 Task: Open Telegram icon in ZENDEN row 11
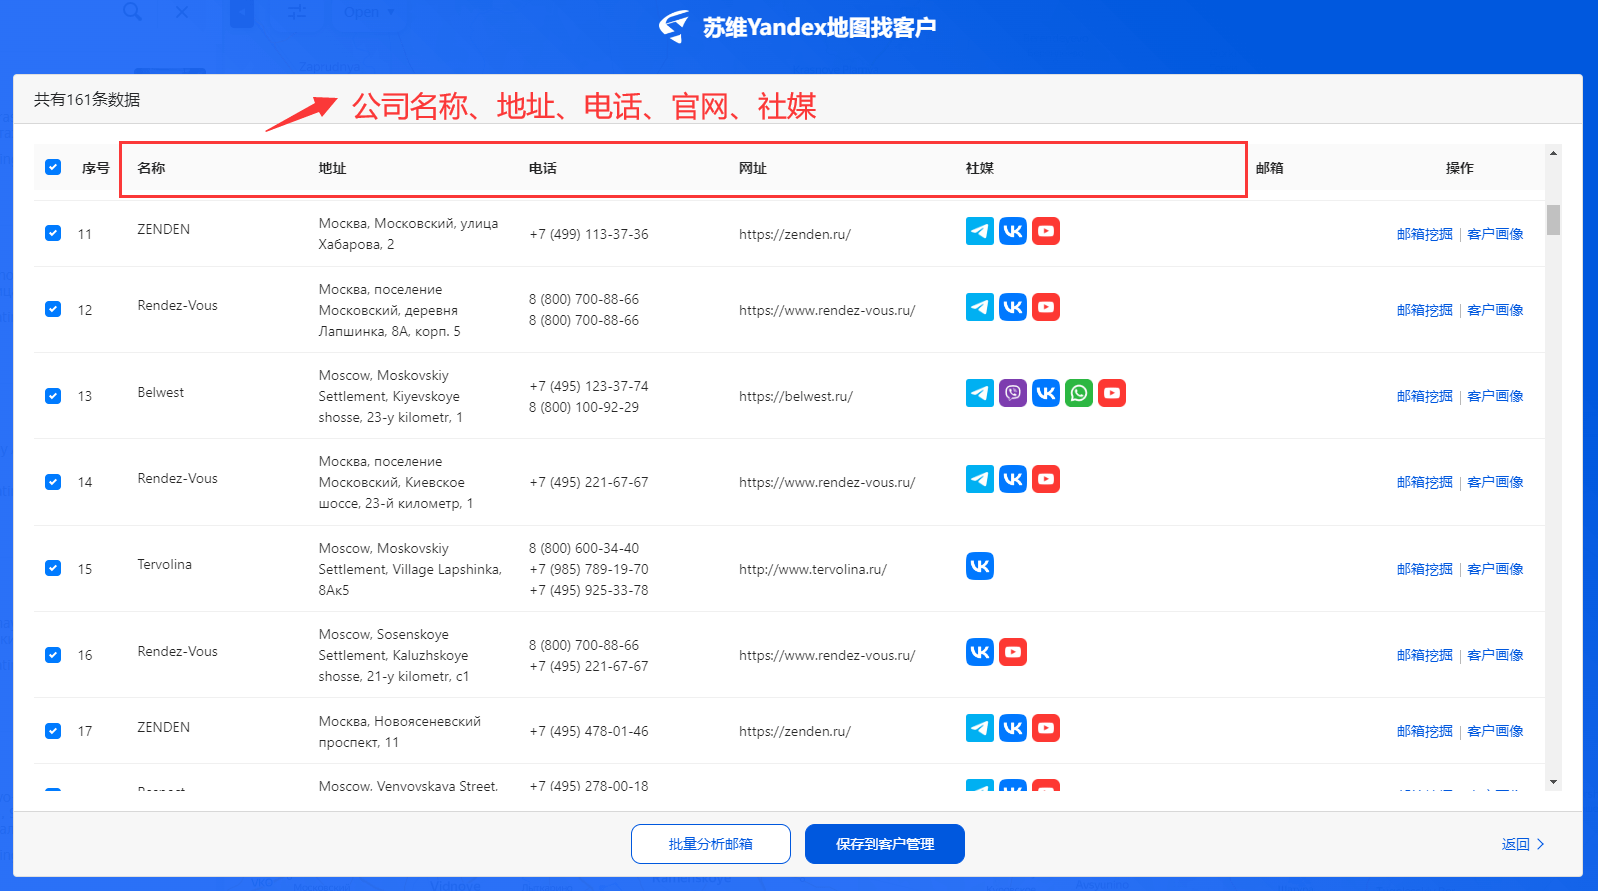(x=980, y=231)
